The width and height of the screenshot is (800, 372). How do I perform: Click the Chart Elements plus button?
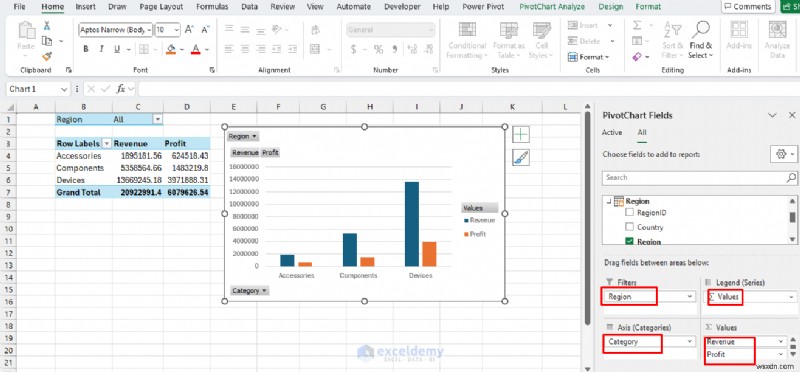pos(521,134)
